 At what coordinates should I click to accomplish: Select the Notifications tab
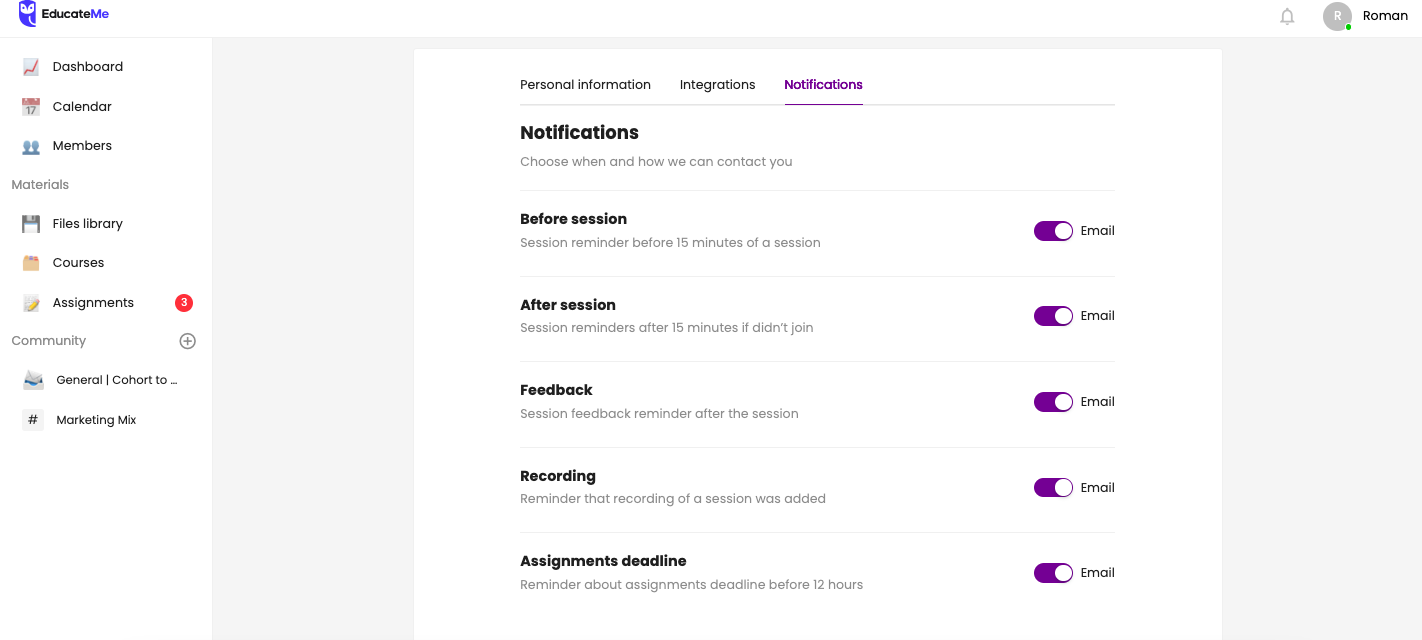click(823, 84)
